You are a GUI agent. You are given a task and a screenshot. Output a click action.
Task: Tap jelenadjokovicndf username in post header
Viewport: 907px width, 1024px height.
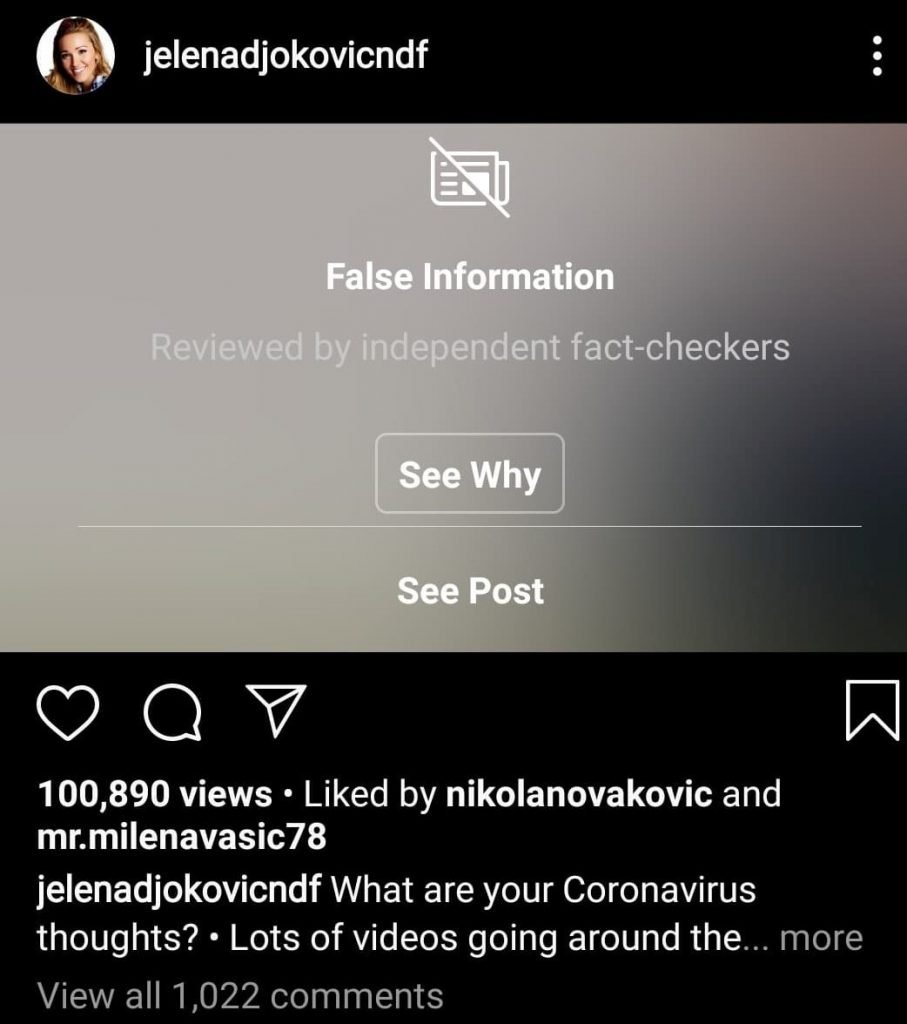[285, 56]
